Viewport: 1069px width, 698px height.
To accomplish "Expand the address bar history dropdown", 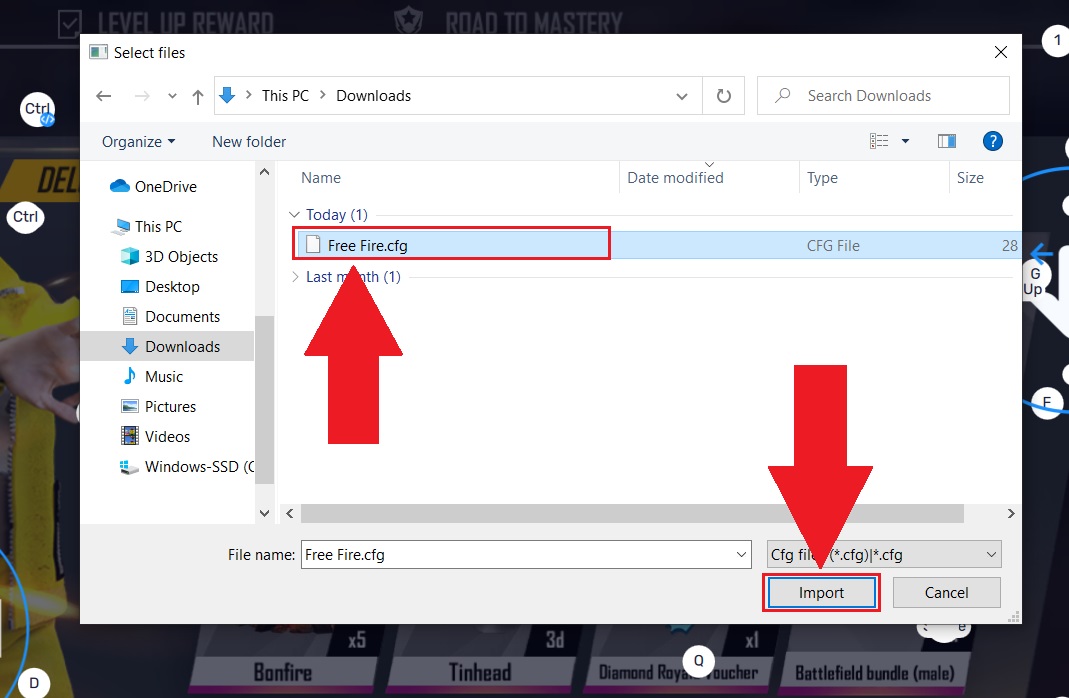I will (x=681, y=96).
